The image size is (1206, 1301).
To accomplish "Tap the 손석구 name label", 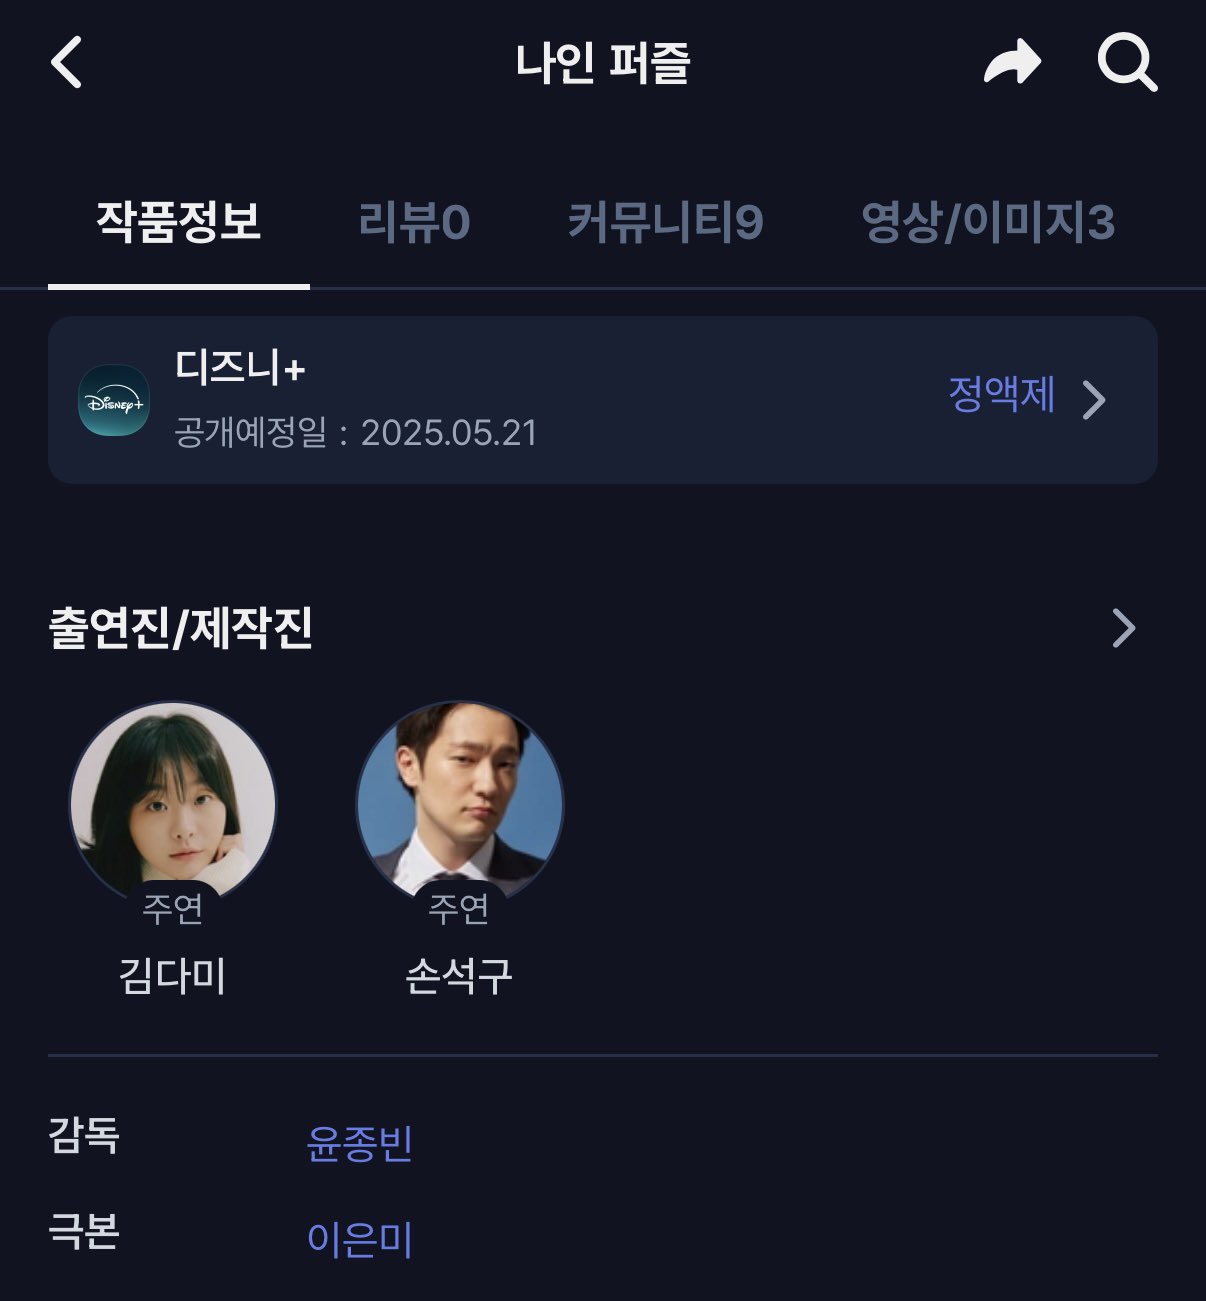I will 459,975.
